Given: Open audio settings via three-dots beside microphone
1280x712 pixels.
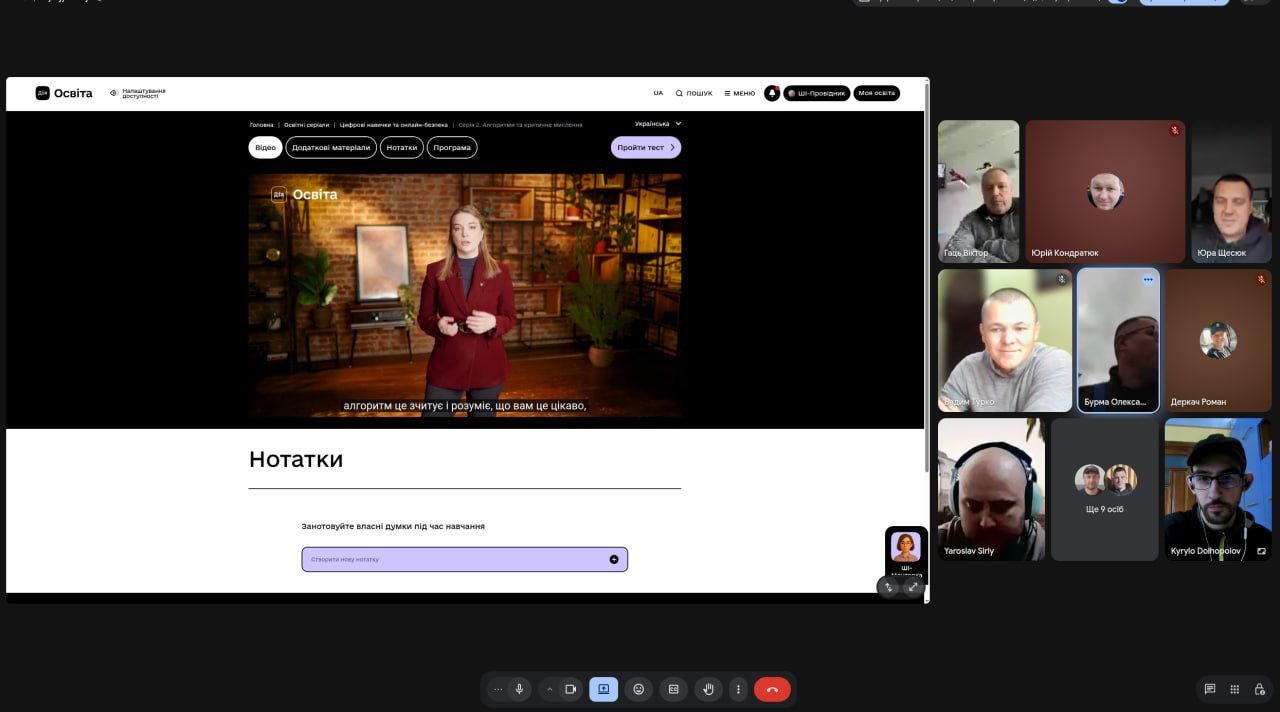Looking at the screenshot, I should (x=498, y=689).
